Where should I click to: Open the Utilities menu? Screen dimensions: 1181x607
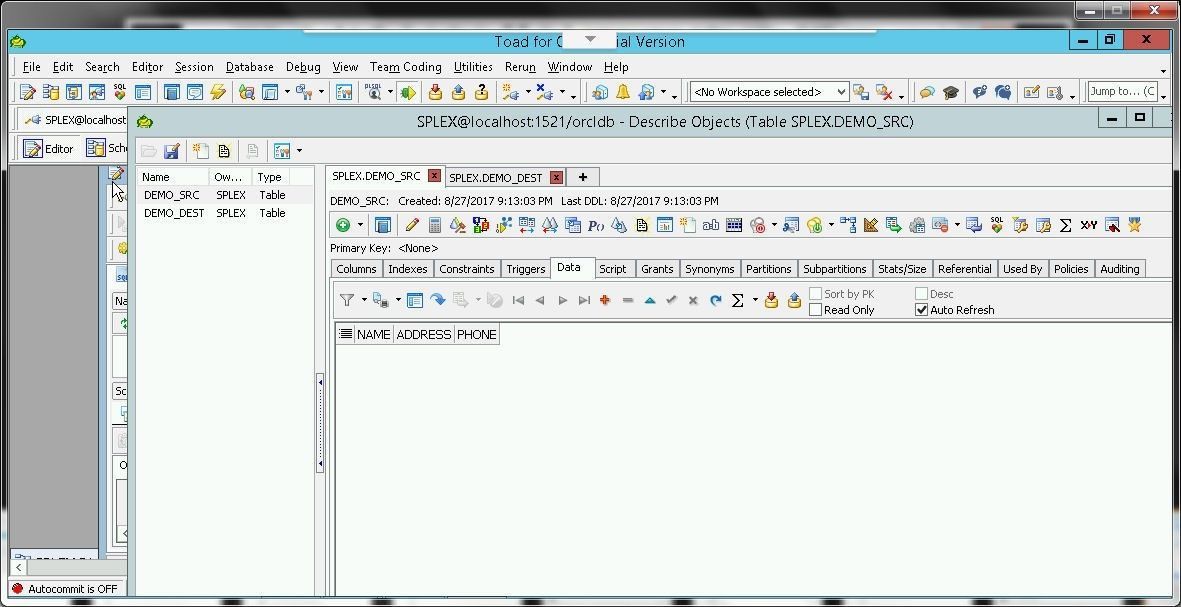473,67
